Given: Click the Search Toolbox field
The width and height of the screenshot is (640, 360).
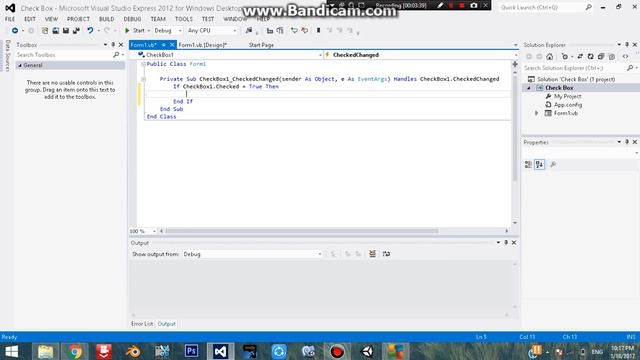Looking at the screenshot, I should pyautogui.click(x=65, y=55).
